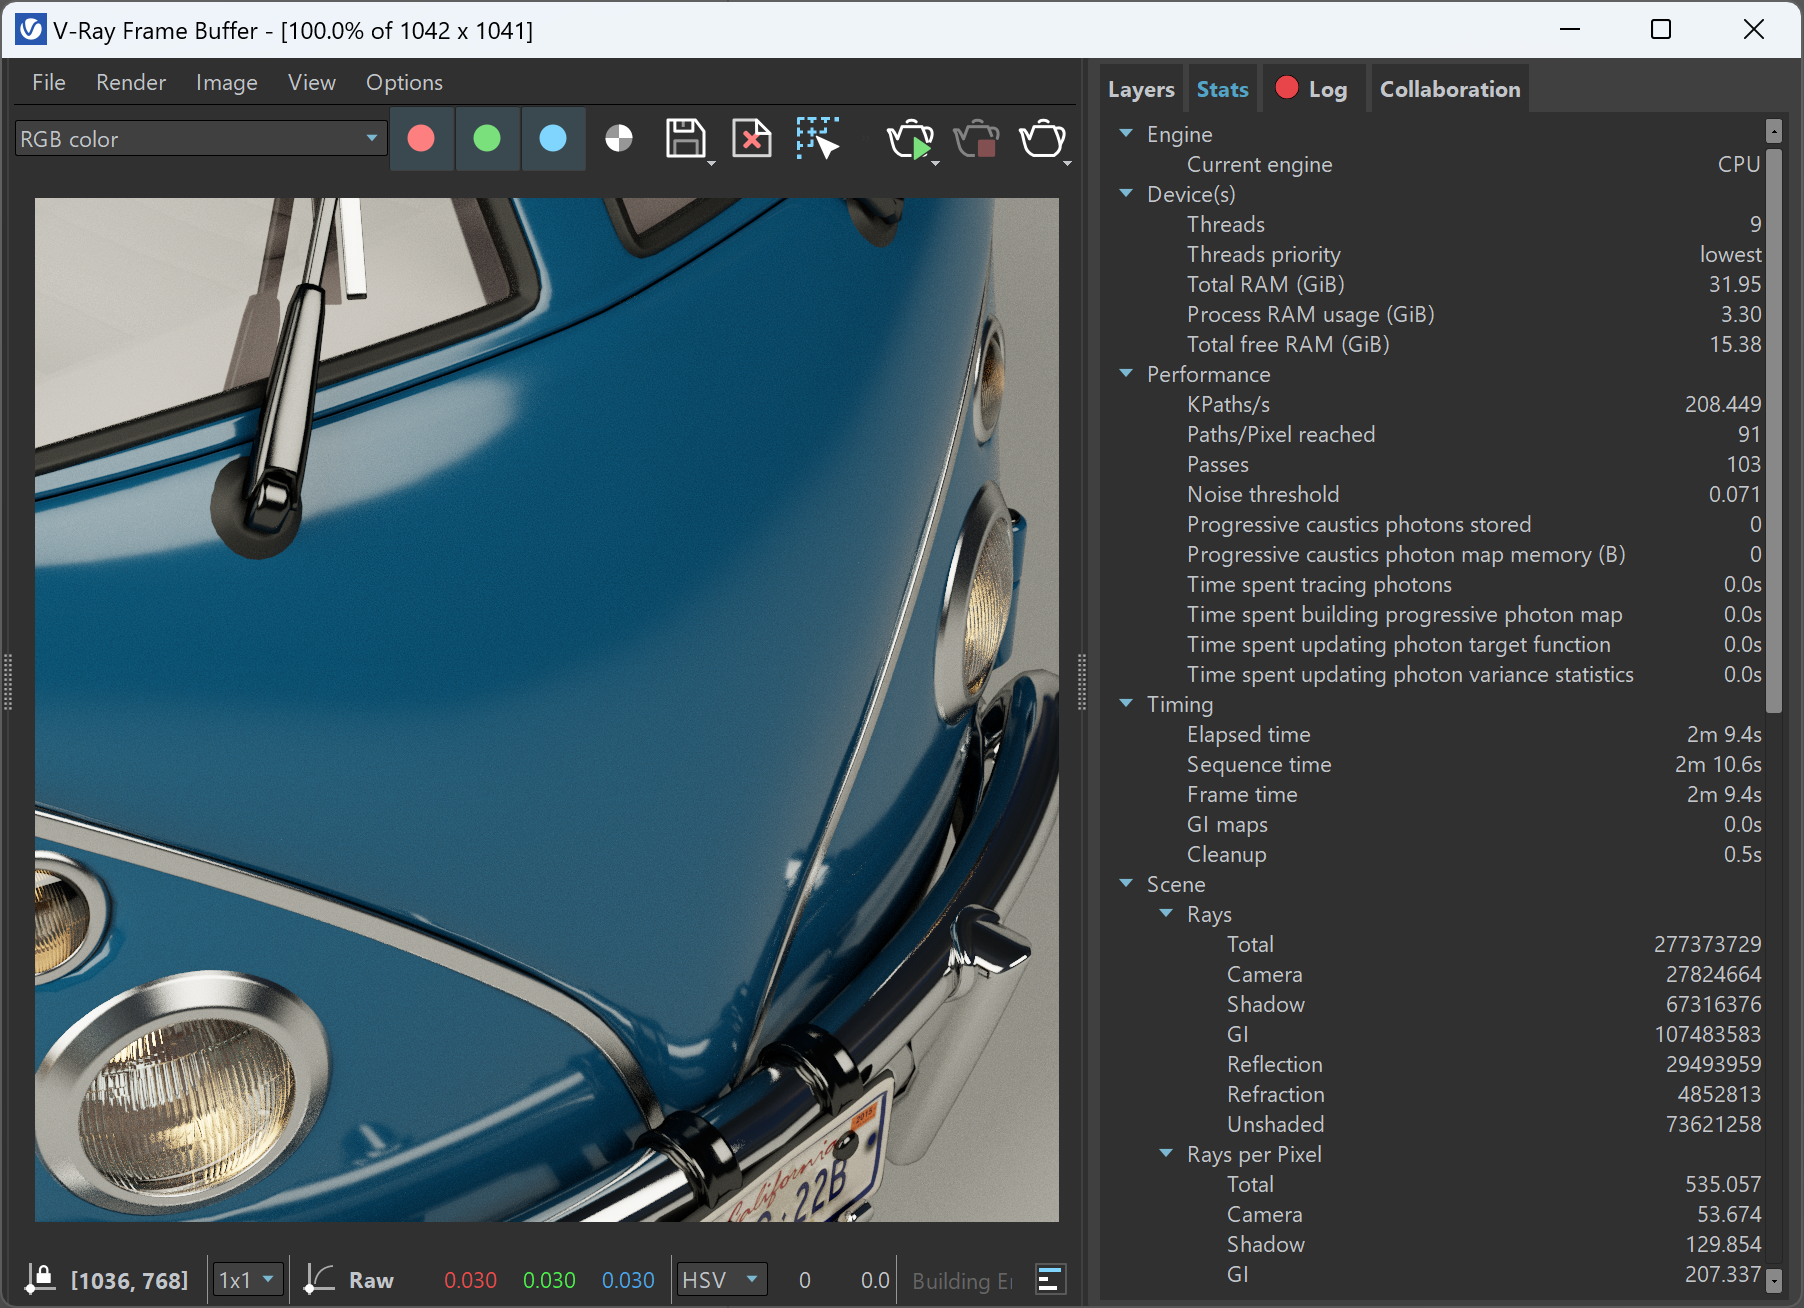1804x1308 pixels.
Task: Clear the image with the red X icon
Action: click(752, 139)
